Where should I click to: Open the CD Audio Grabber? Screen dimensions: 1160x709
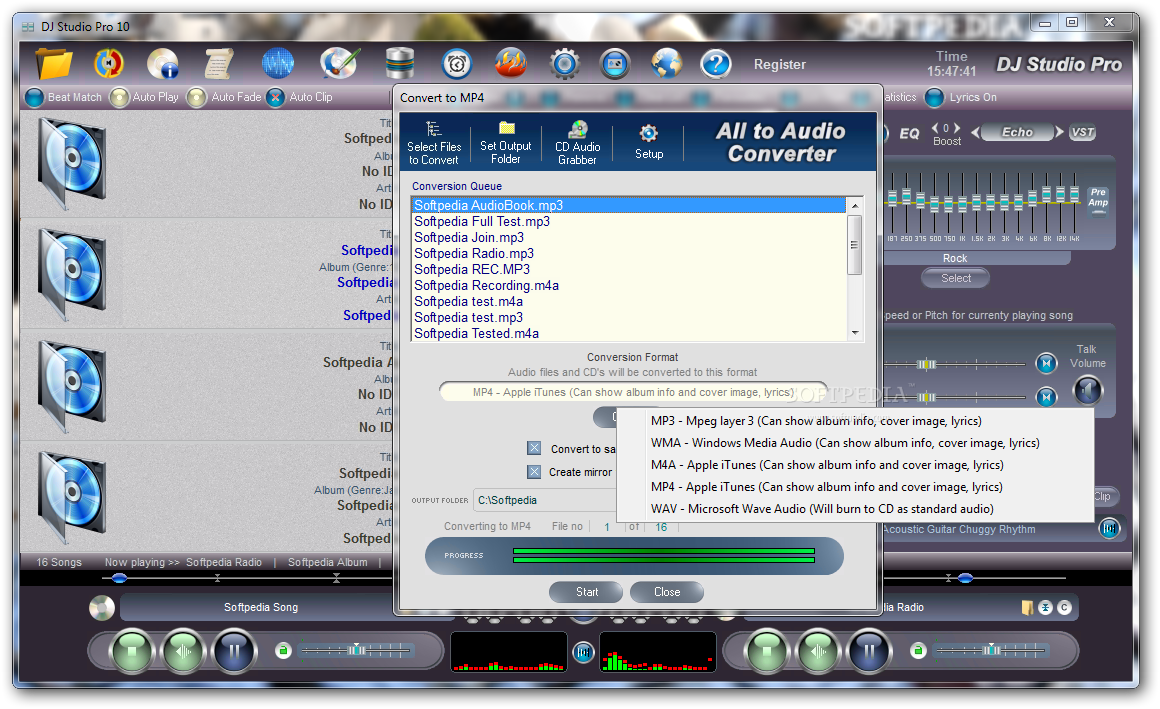[577, 143]
